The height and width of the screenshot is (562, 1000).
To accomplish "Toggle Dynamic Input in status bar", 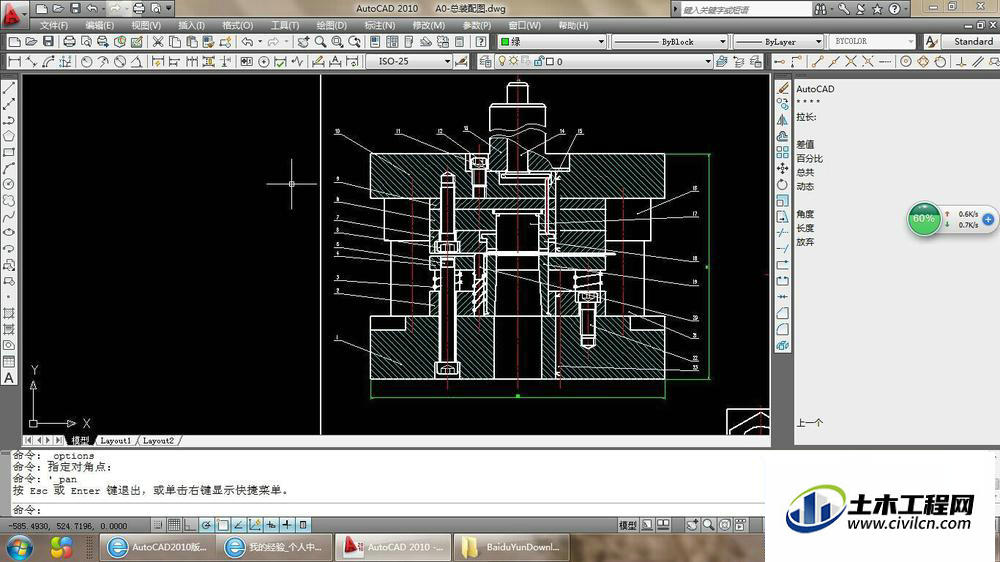I will (x=271, y=525).
